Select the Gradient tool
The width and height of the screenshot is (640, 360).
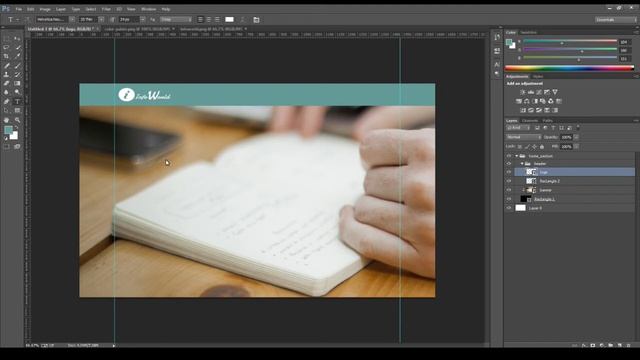tap(18, 83)
